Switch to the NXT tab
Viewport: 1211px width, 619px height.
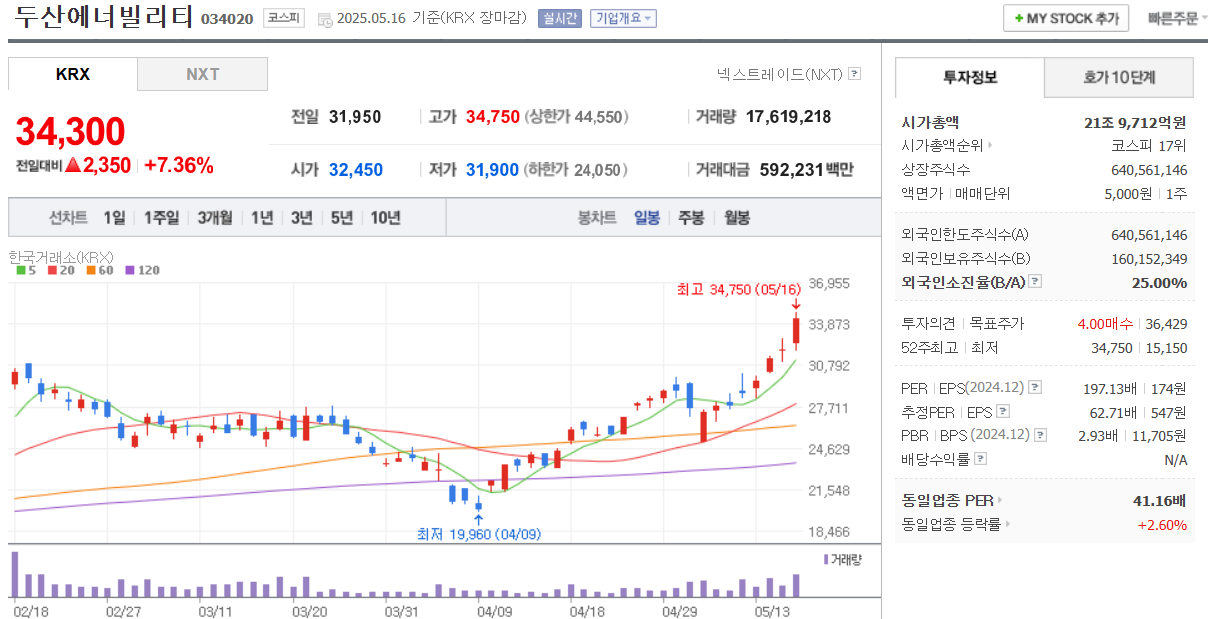[203, 74]
